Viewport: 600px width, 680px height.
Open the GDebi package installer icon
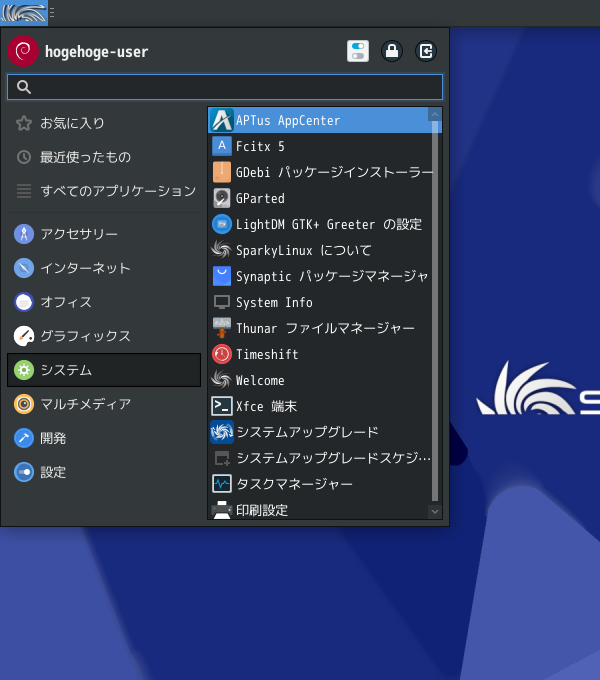(222, 172)
